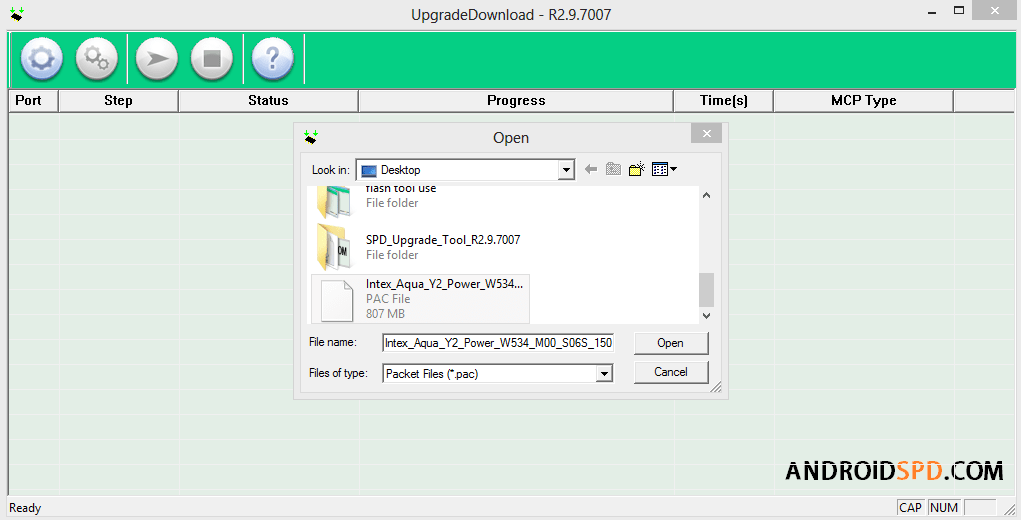Viewport: 1021px width, 520px height.
Task: Click the Open button
Action: pos(671,343)
